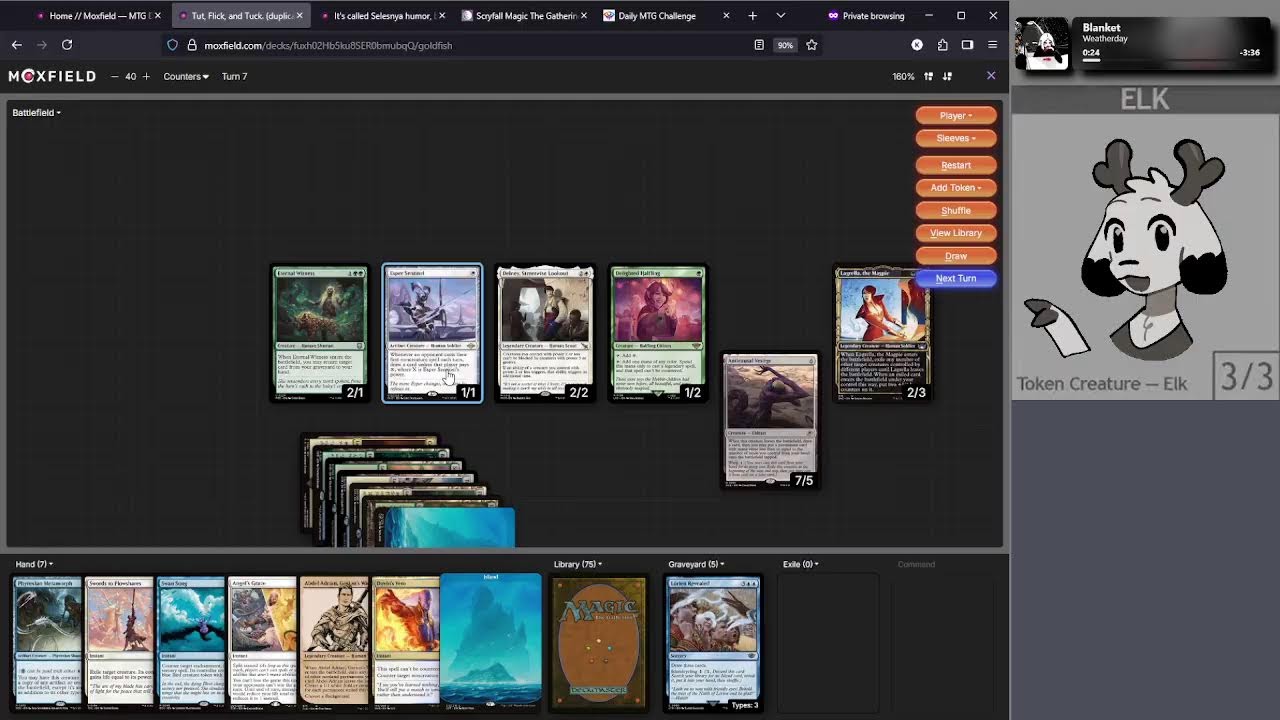The height and width of the screenshot is (720, 1280).
Task: Select Delighted Halfling card
Action: click(x=658, y=334)
